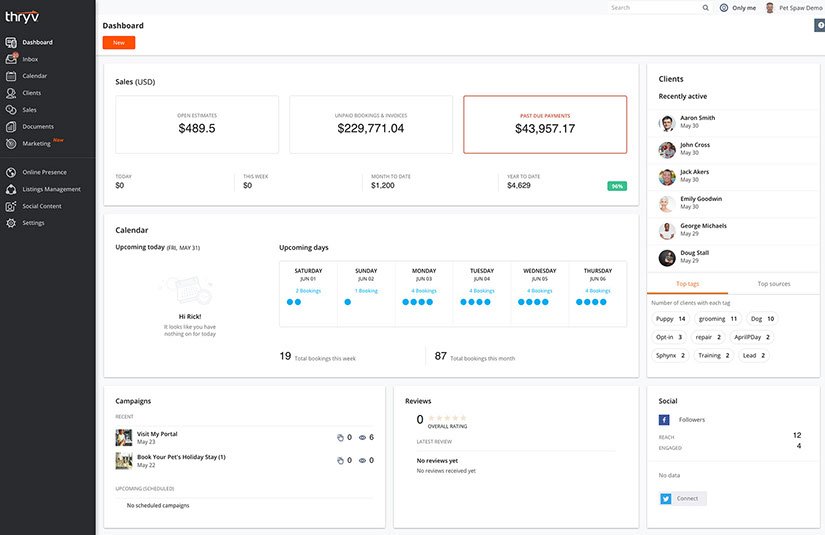
Task: Click the Social Content icon
Action: [11, 206]
